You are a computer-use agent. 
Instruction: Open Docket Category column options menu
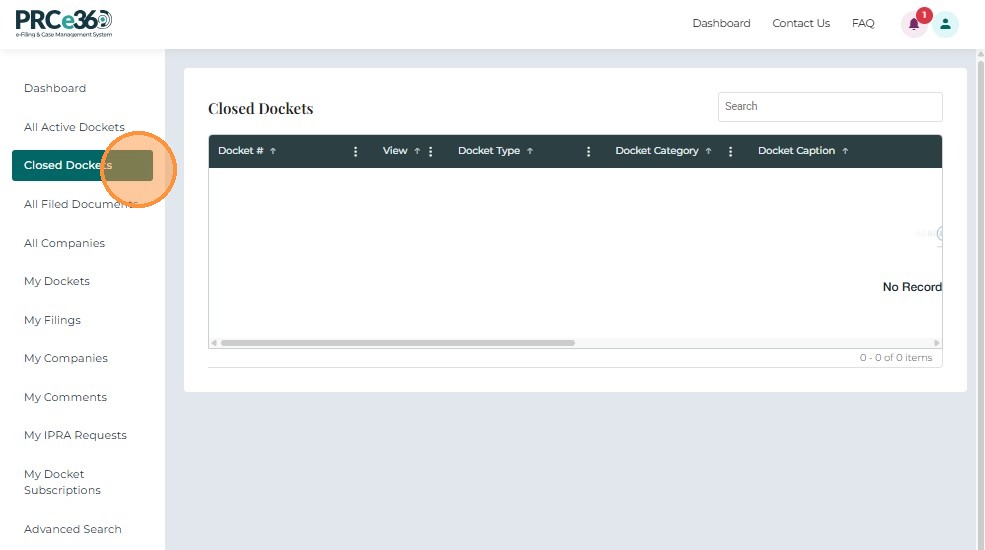(x=730, y=151)
